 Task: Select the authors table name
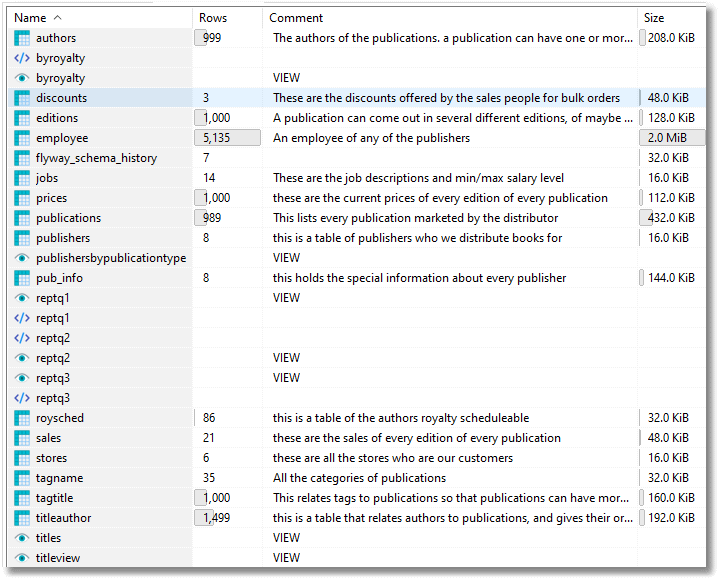[56, 38]
